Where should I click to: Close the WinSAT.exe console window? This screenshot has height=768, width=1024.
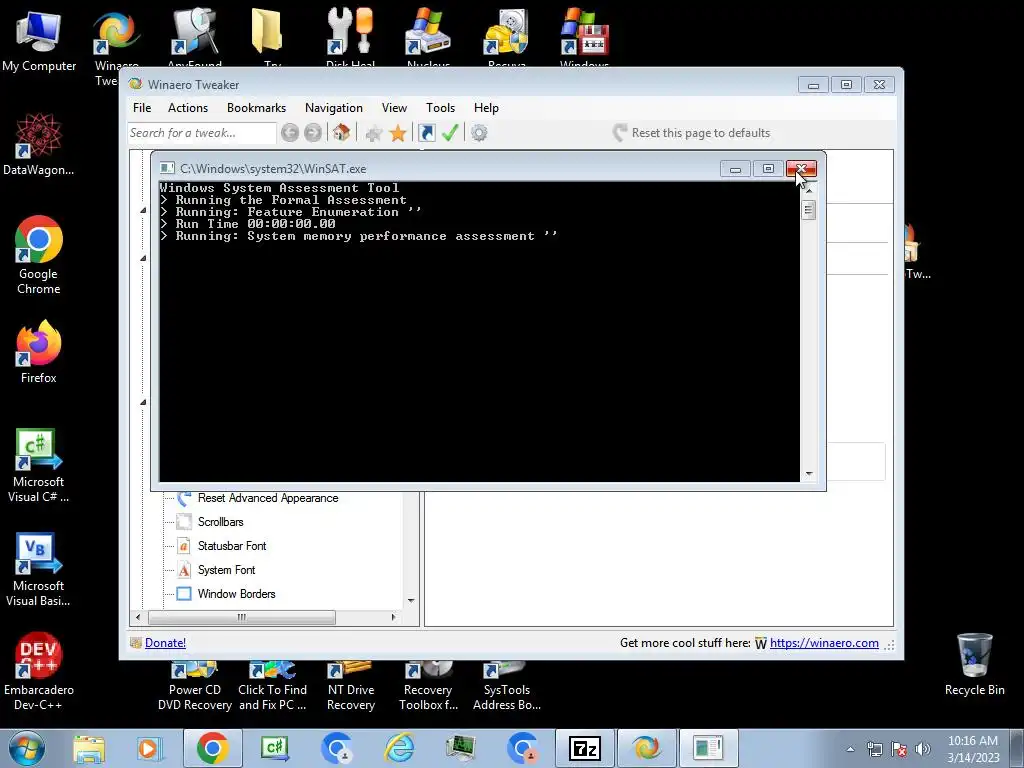point(801,169)
